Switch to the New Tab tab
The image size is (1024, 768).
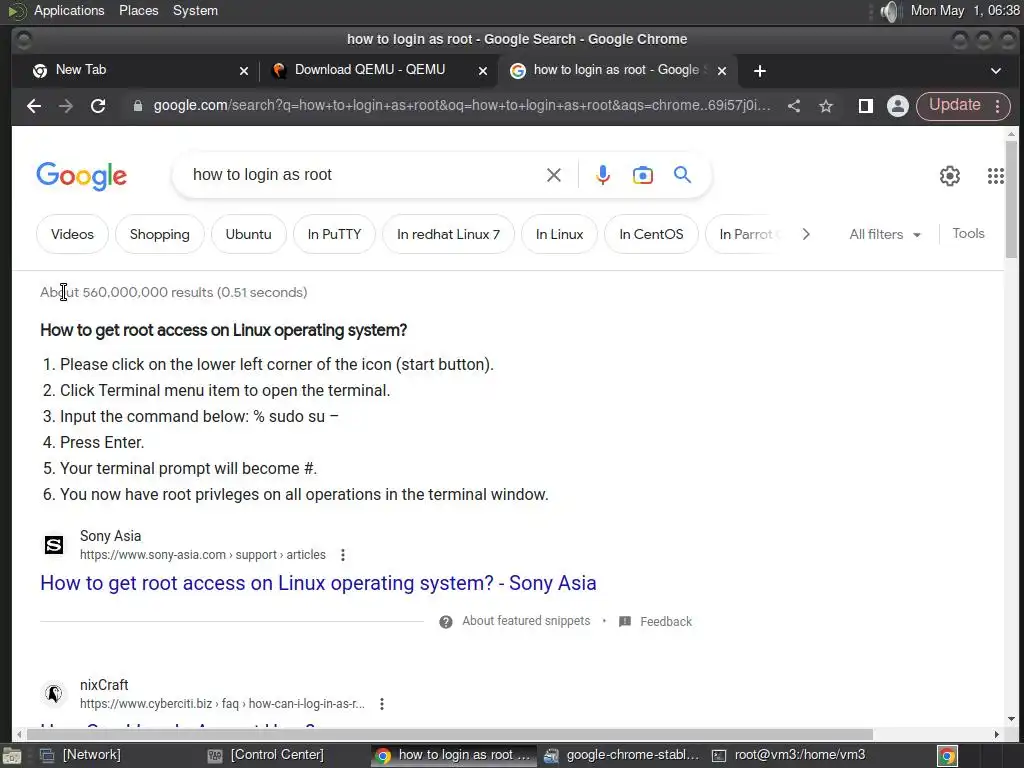coord(141,70)
